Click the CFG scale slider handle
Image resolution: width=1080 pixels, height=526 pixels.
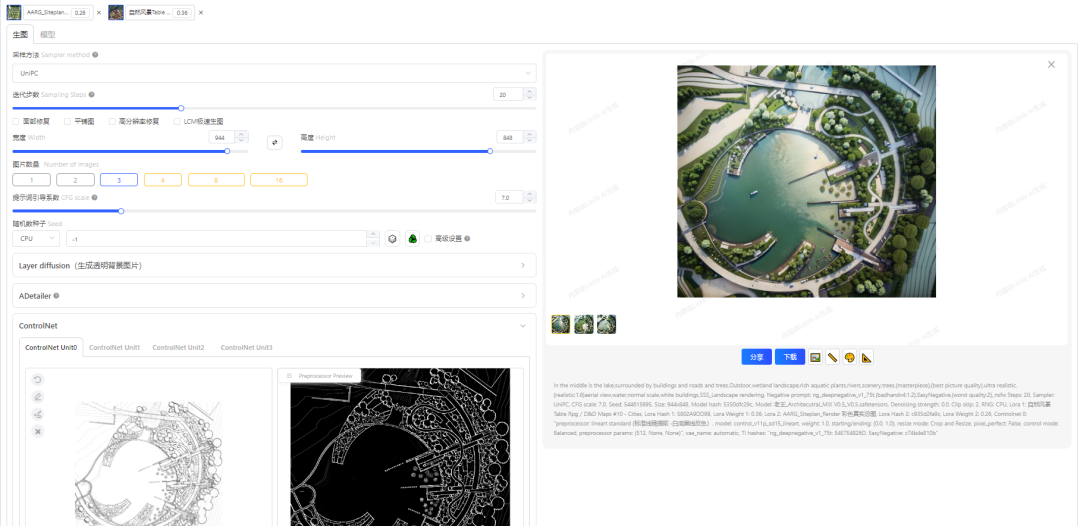(121, 211)
